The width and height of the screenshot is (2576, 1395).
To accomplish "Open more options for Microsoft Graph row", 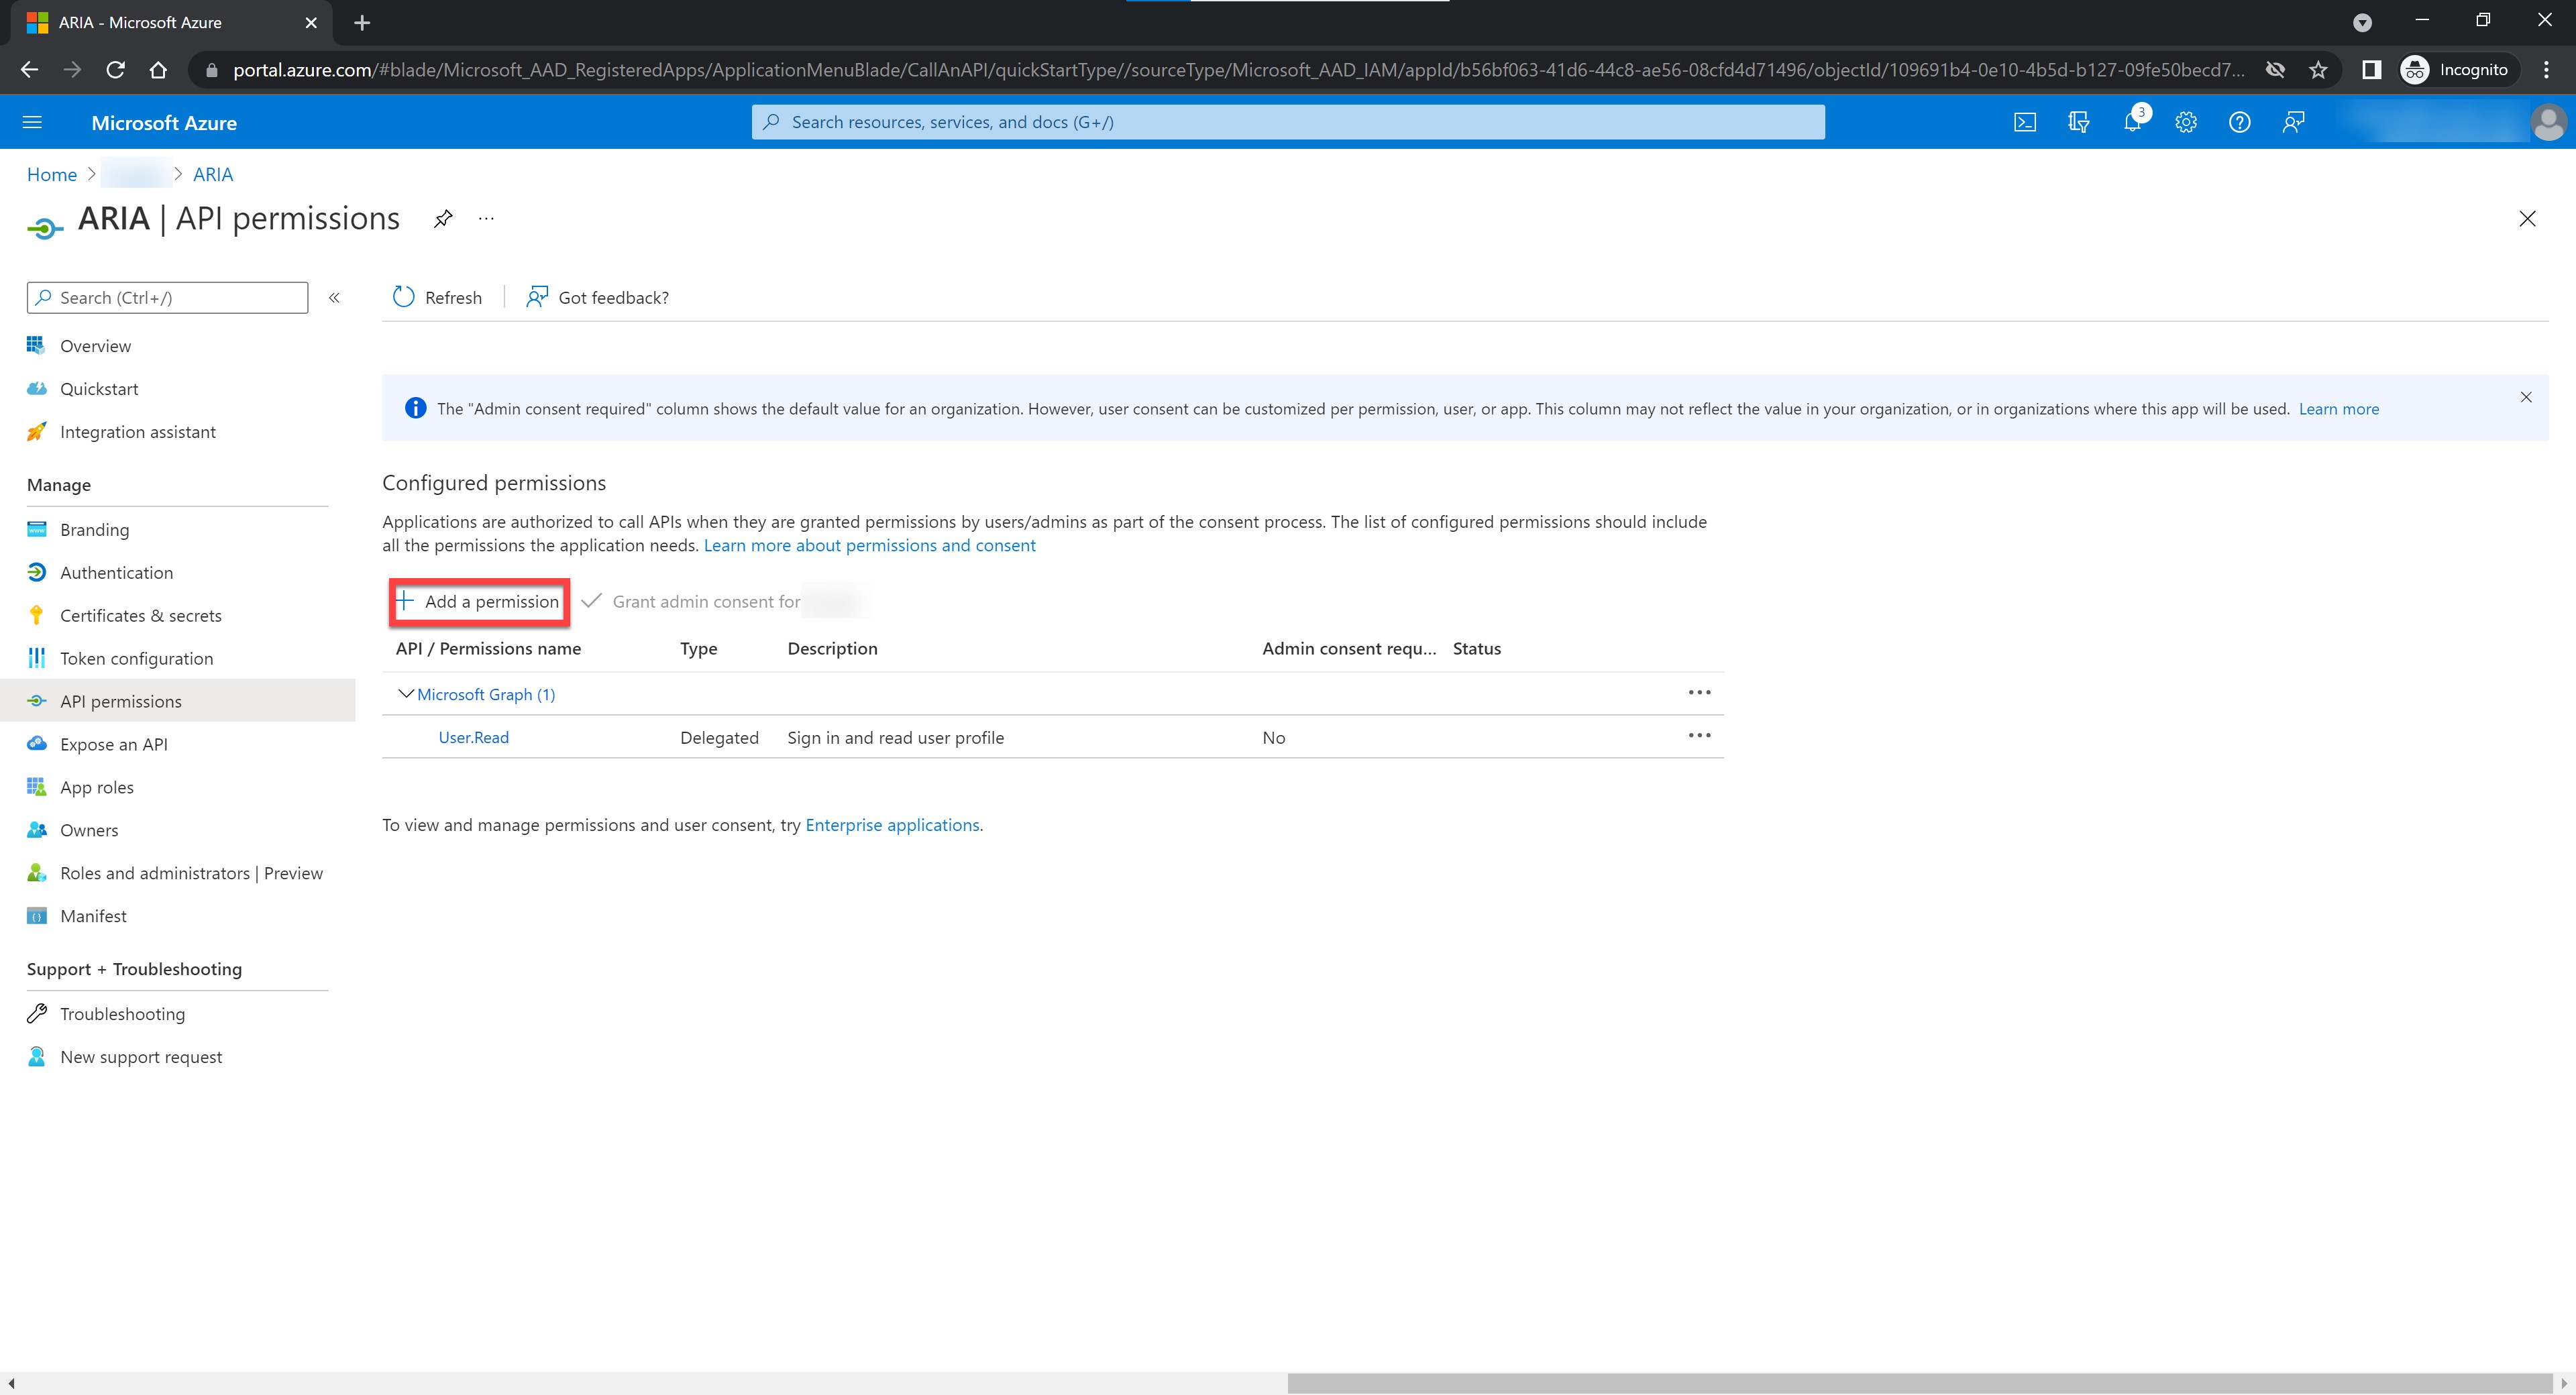I will click(1699, 693).
